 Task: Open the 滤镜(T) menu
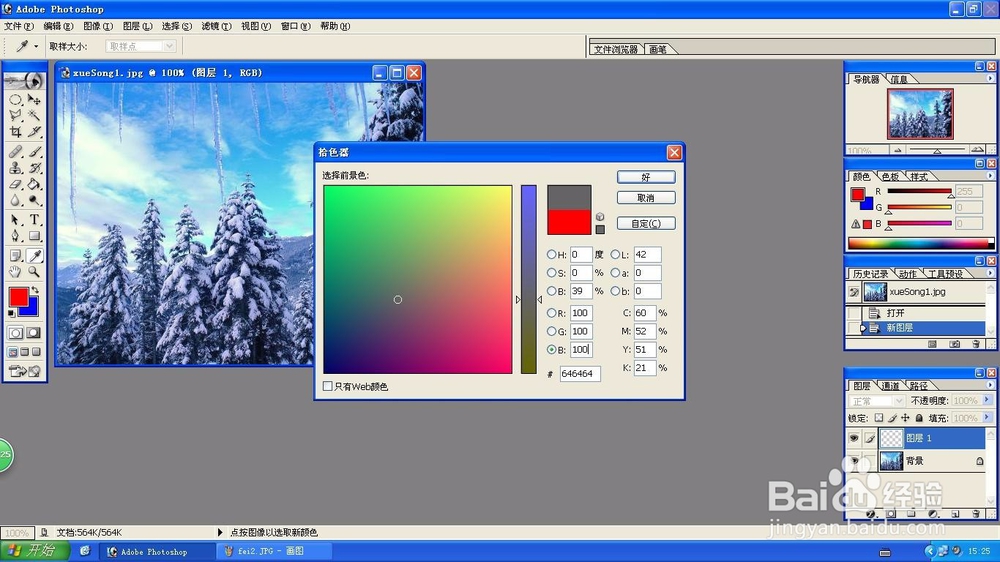click(216, 26)
